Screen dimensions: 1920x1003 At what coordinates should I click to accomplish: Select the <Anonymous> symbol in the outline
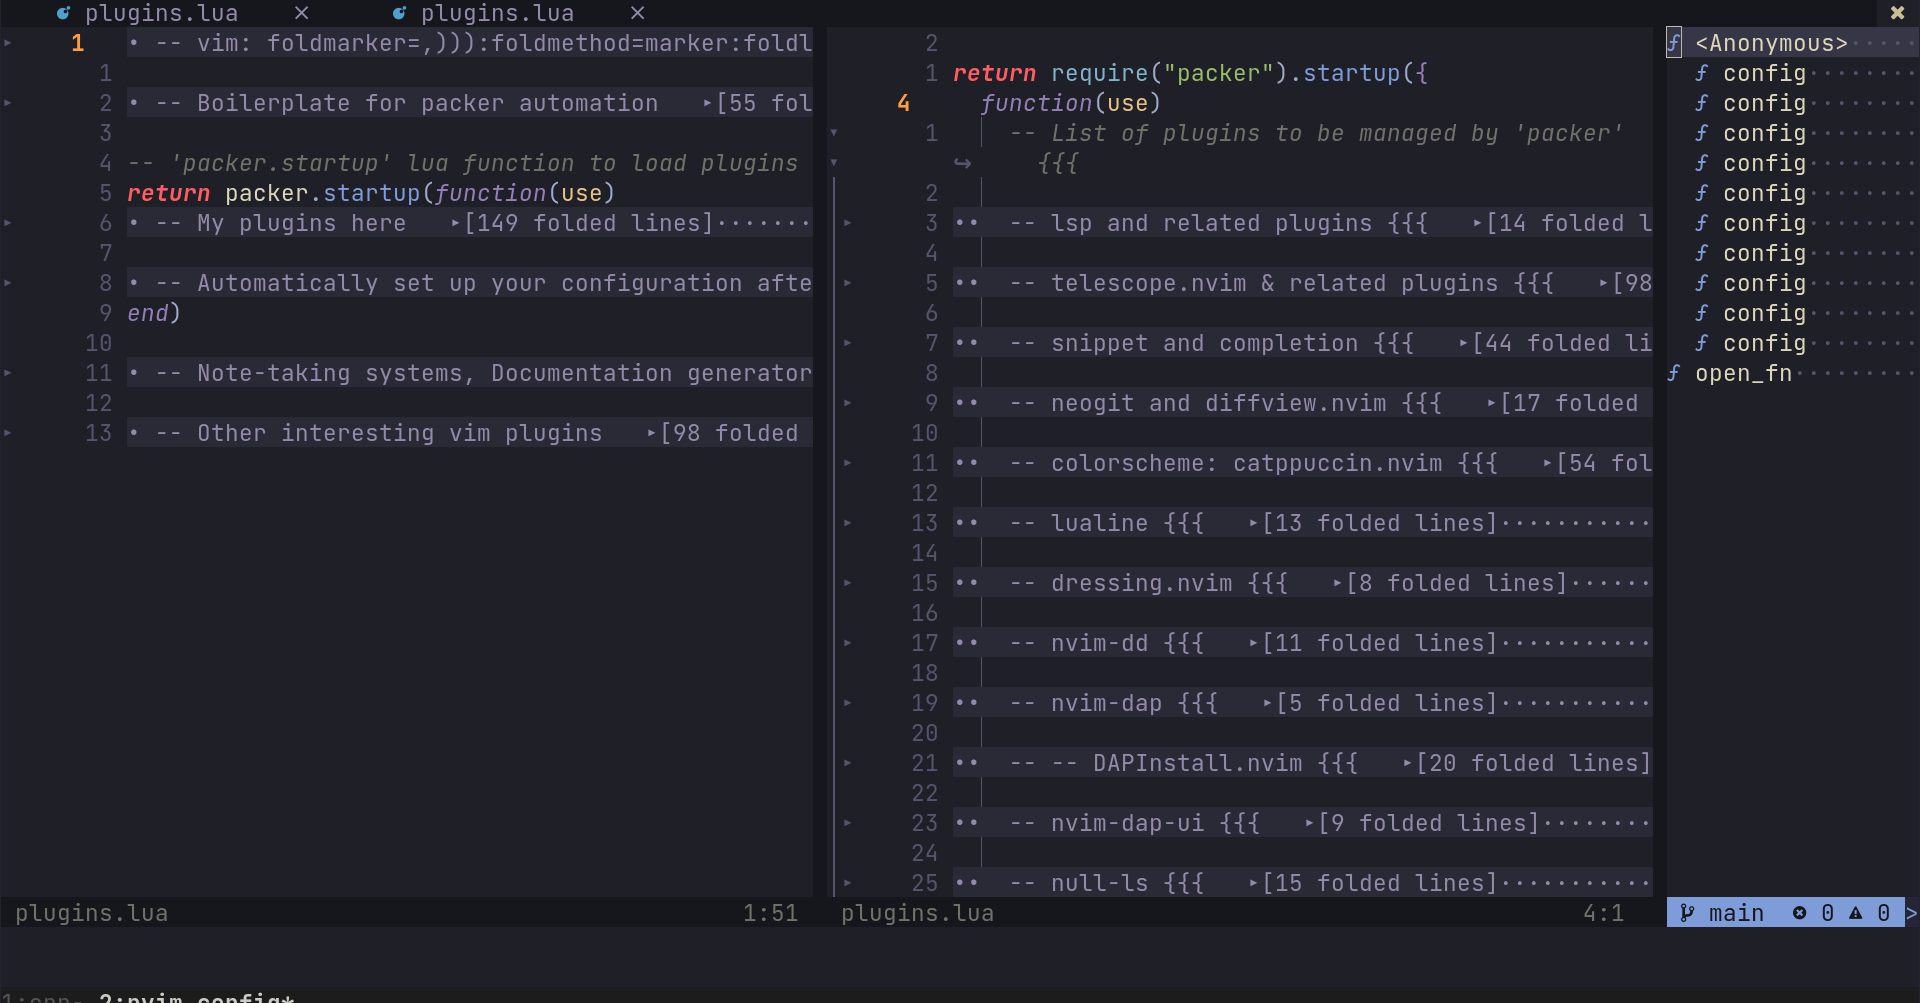[1771, 43]
